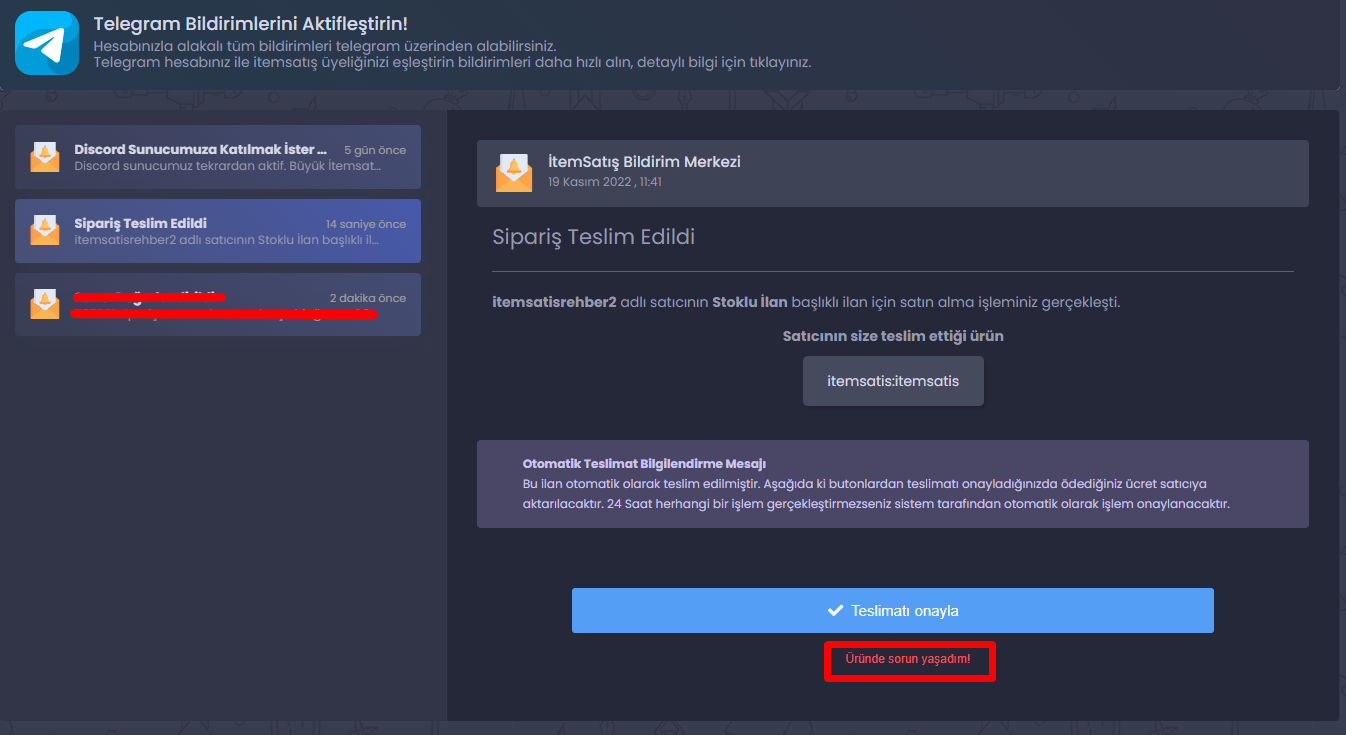The width and height of the screenshot is (1346, 735).
Task: Click Satıcının size teslim ettiği ürün label
Action: point(893,336)
